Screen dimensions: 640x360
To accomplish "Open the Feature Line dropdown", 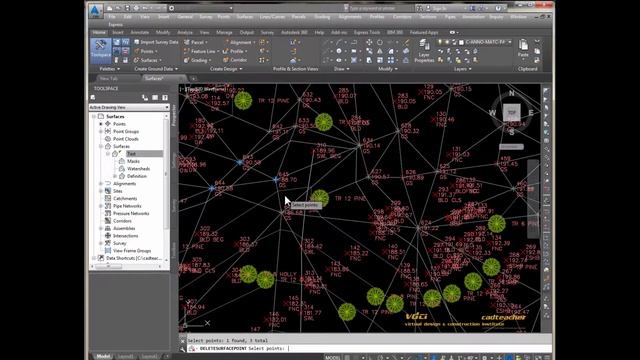I will coord(201,51).
